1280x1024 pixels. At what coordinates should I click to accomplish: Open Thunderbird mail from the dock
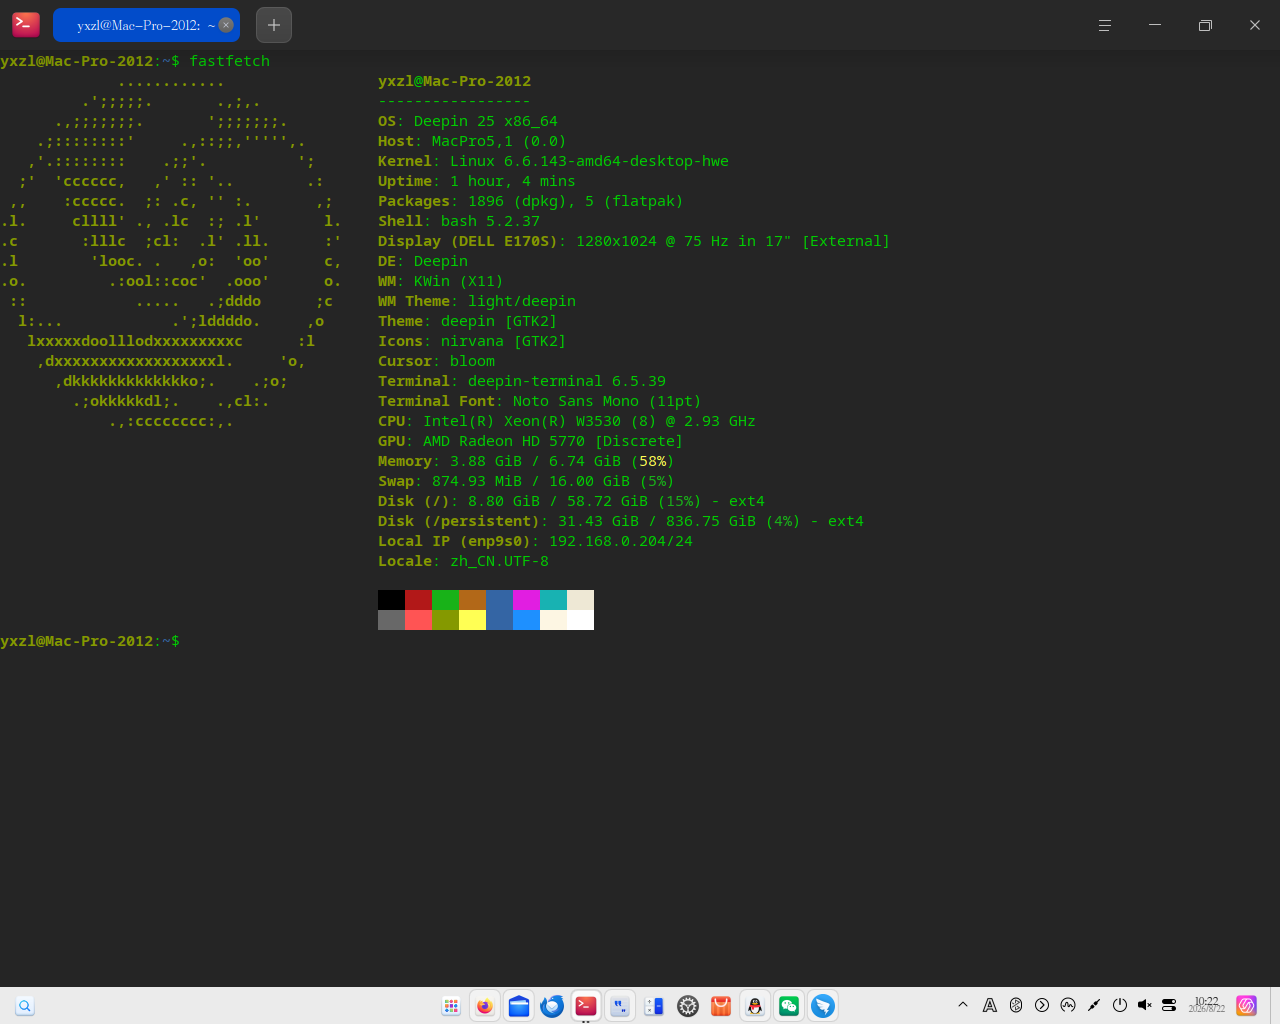[552, 1006]
